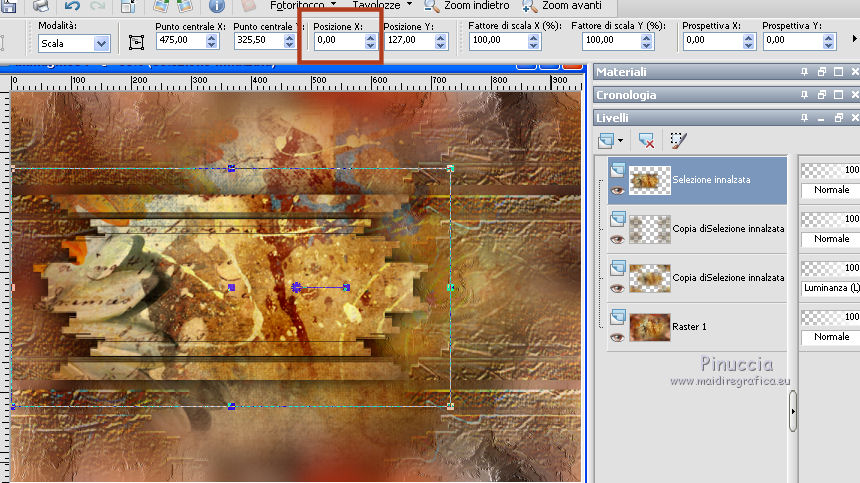Screen dimensions: 860x483
Task: Click stepper arrows of Posizione X
Action: (x=370, y=41)
